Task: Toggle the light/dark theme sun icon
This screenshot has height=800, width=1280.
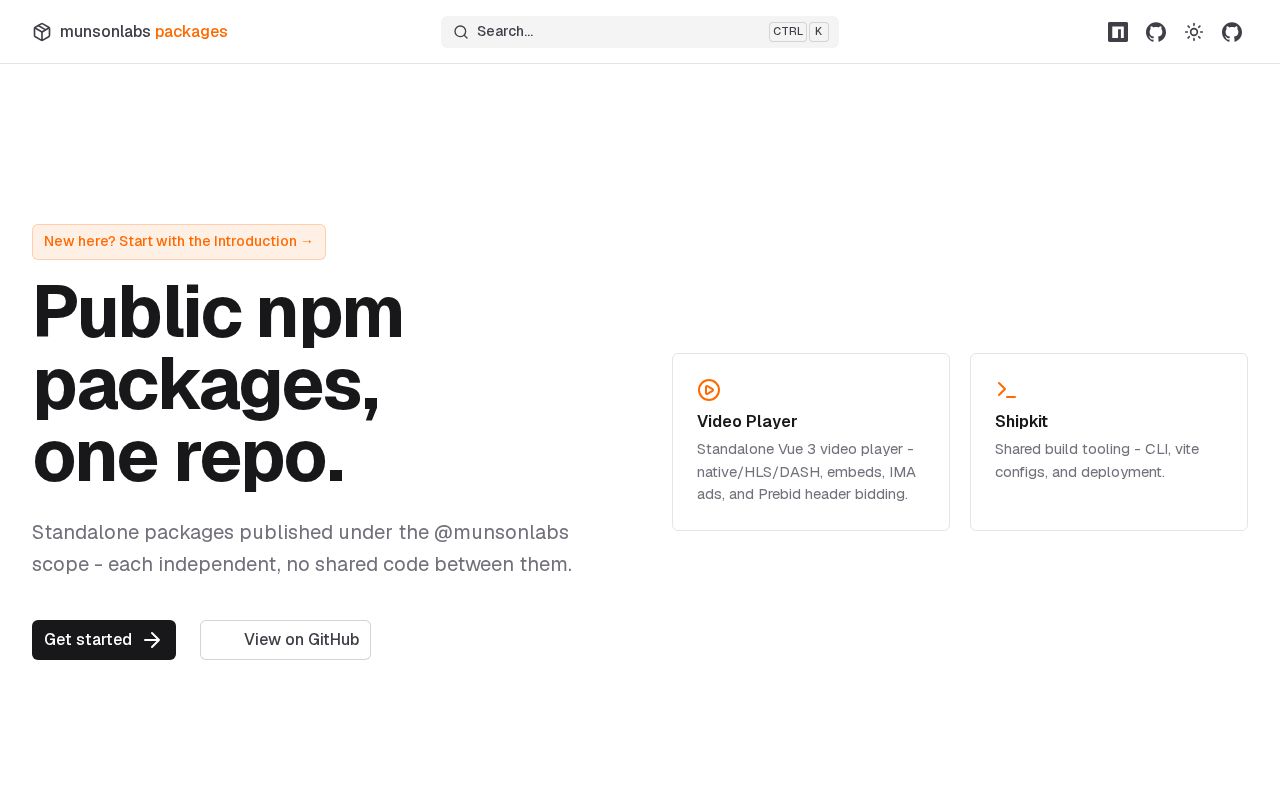Action: (1194, 32)
